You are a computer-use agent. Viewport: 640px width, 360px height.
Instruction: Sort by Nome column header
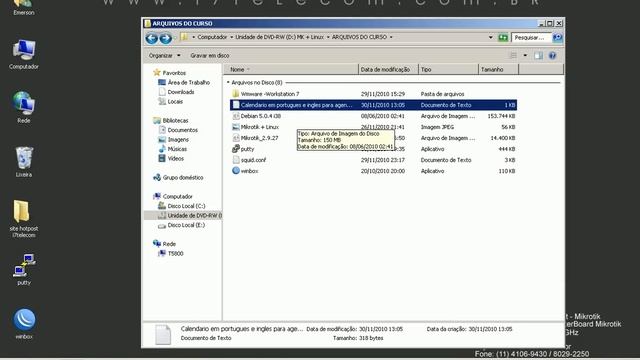291,69
